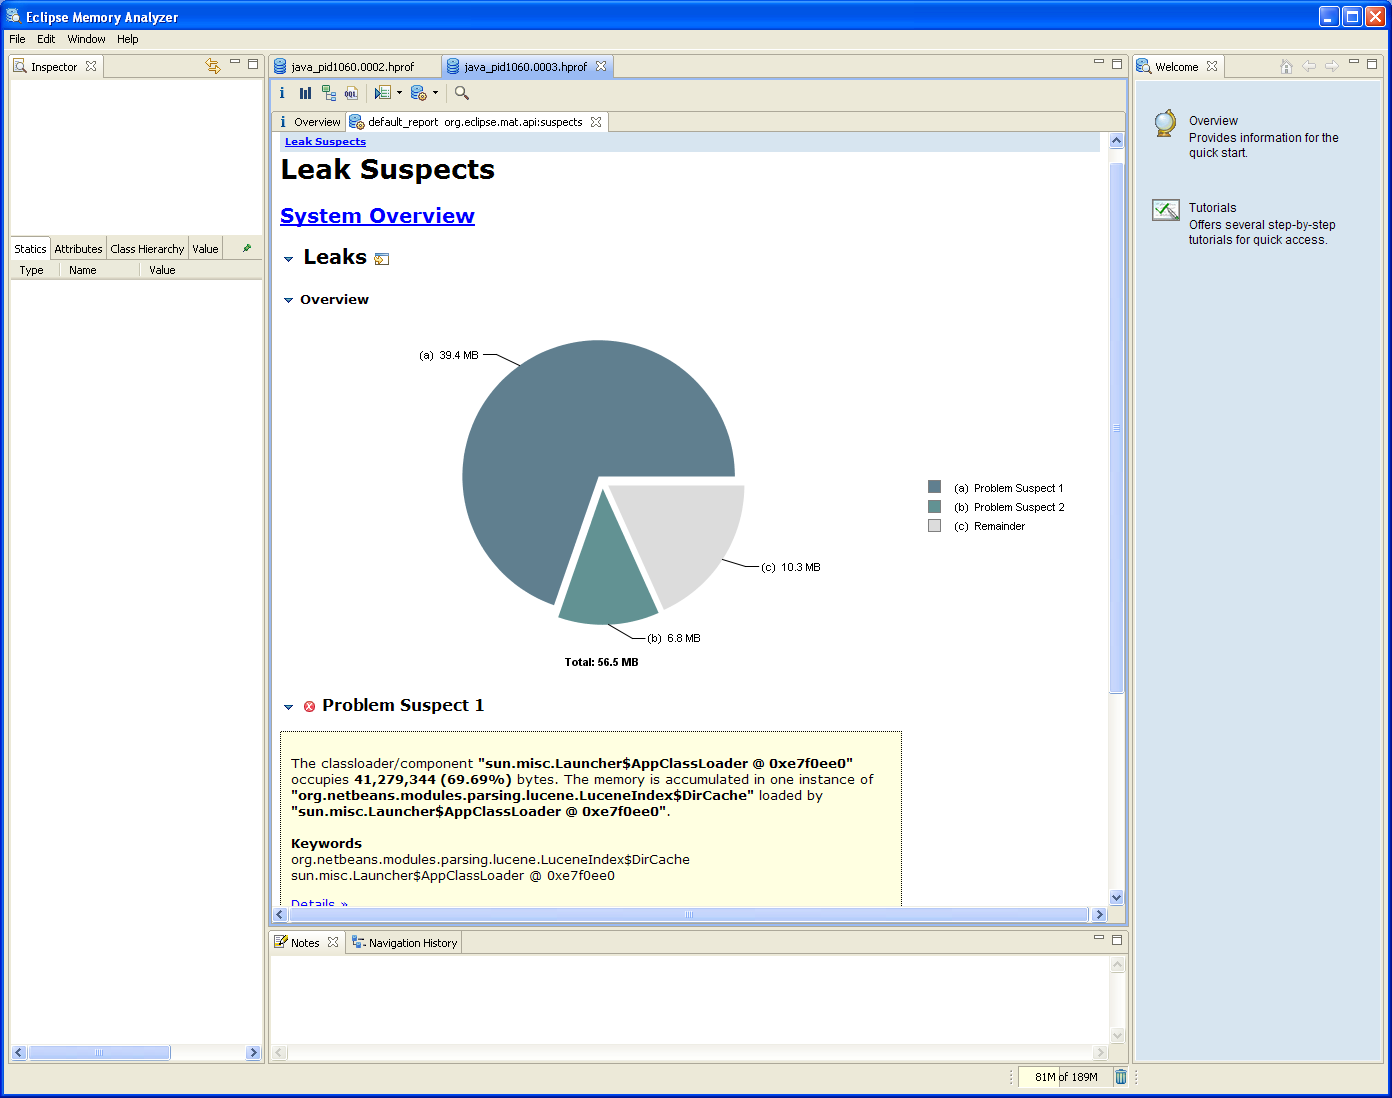1392x1098 pixels.
Task: Click the Name column header
Action: [x=99, y=270]
